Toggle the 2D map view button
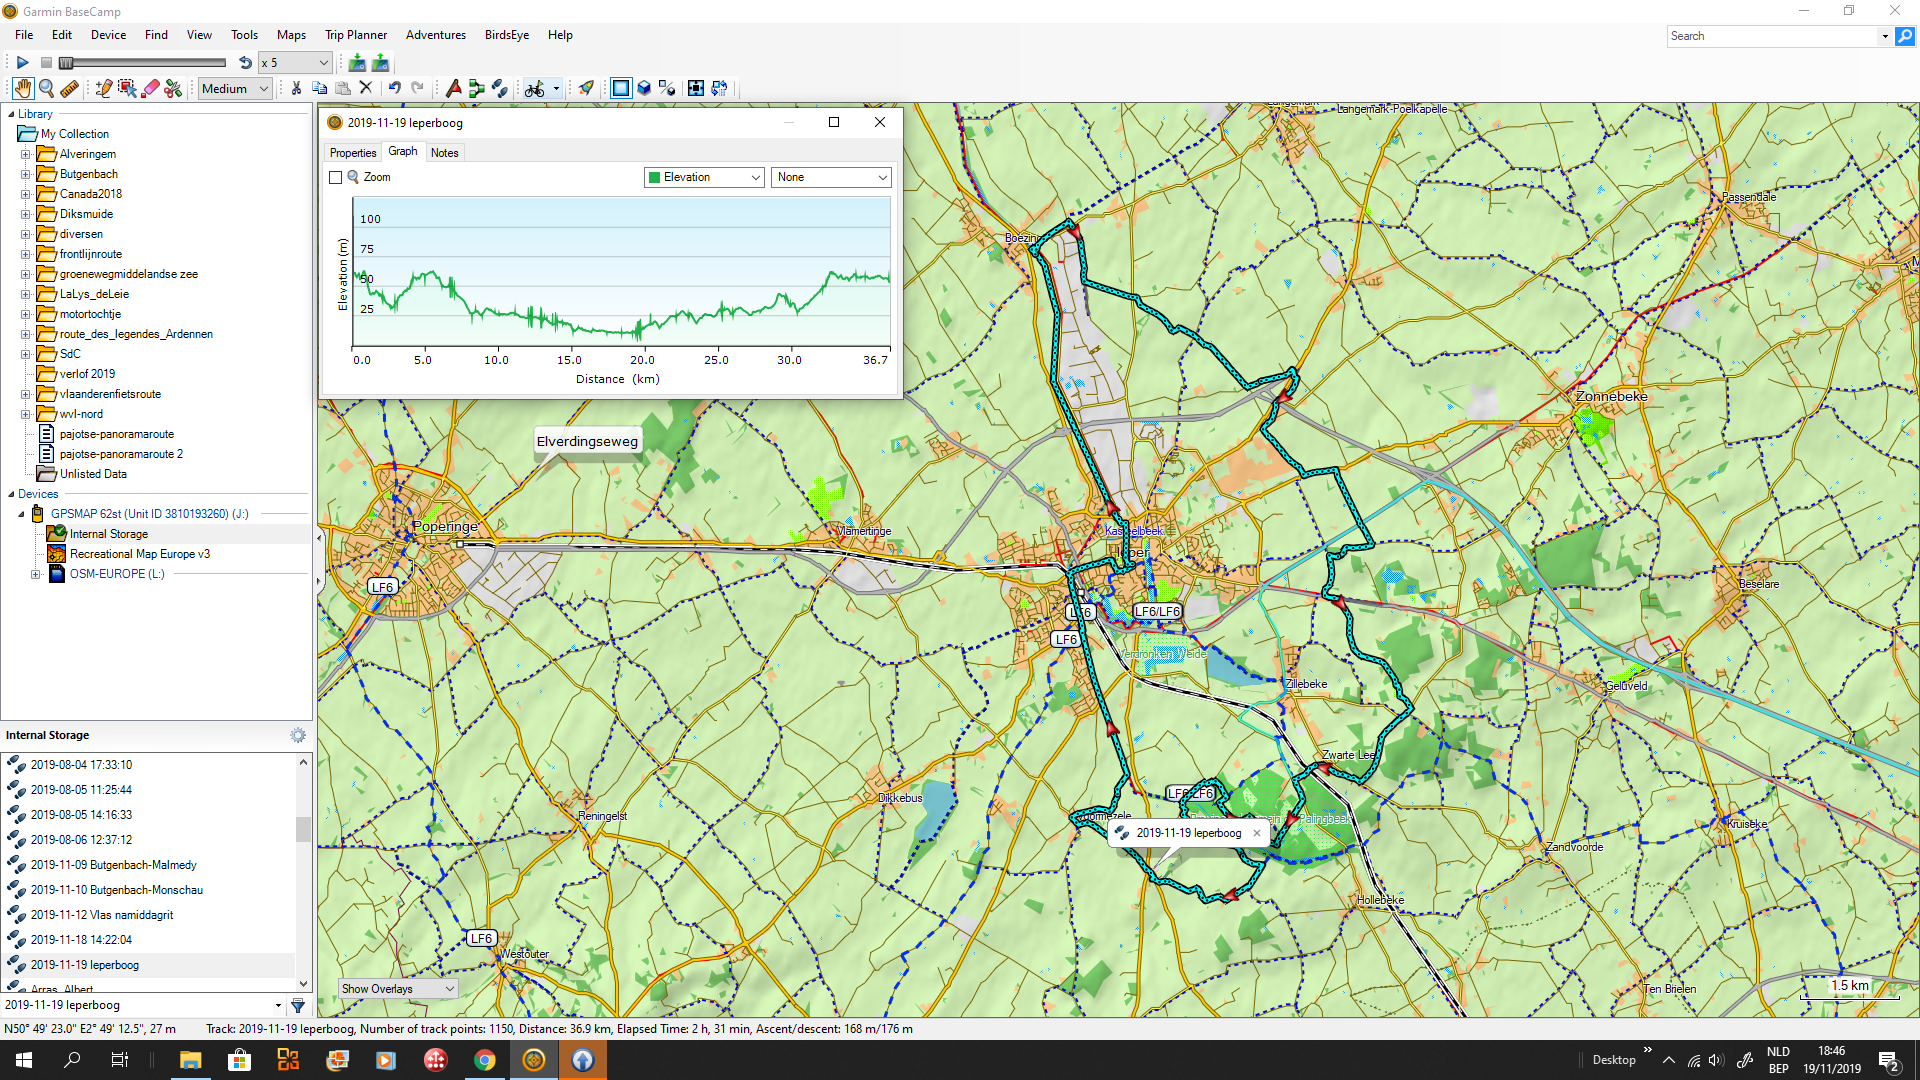Viewport: 1920px width, 1080px height. click(621, 88)
